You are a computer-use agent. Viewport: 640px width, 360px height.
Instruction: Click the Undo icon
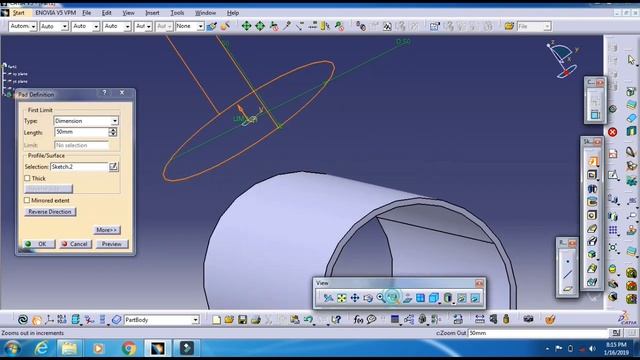click(x=308, y=320)
